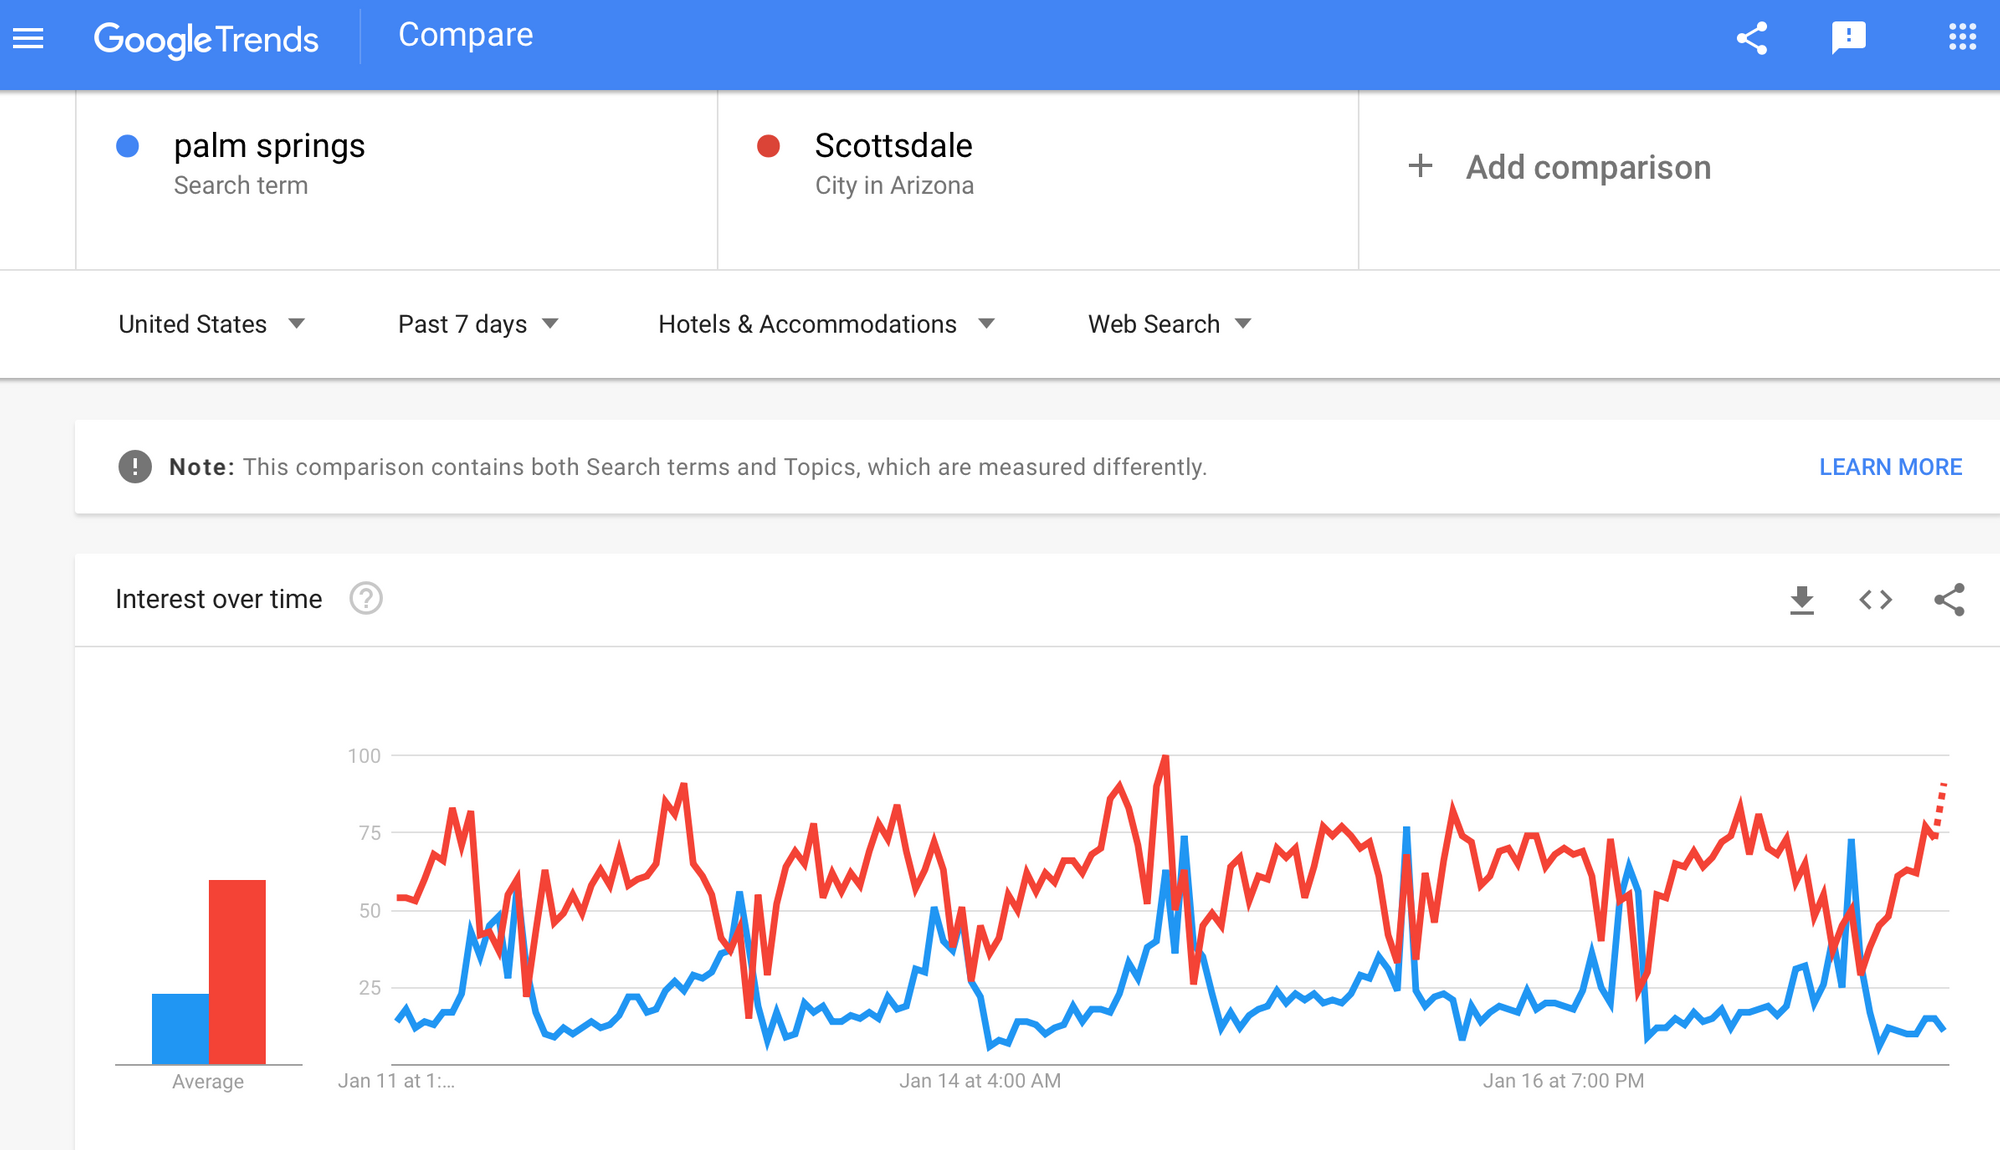Share the Interest over time chart

pyautogui.click(x=1949, y=600)
